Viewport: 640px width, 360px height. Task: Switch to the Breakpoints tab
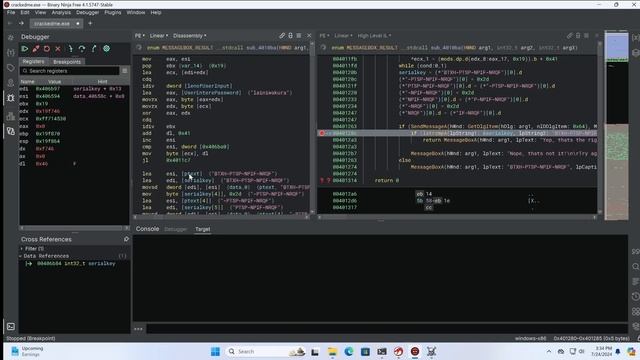point(67,62)
